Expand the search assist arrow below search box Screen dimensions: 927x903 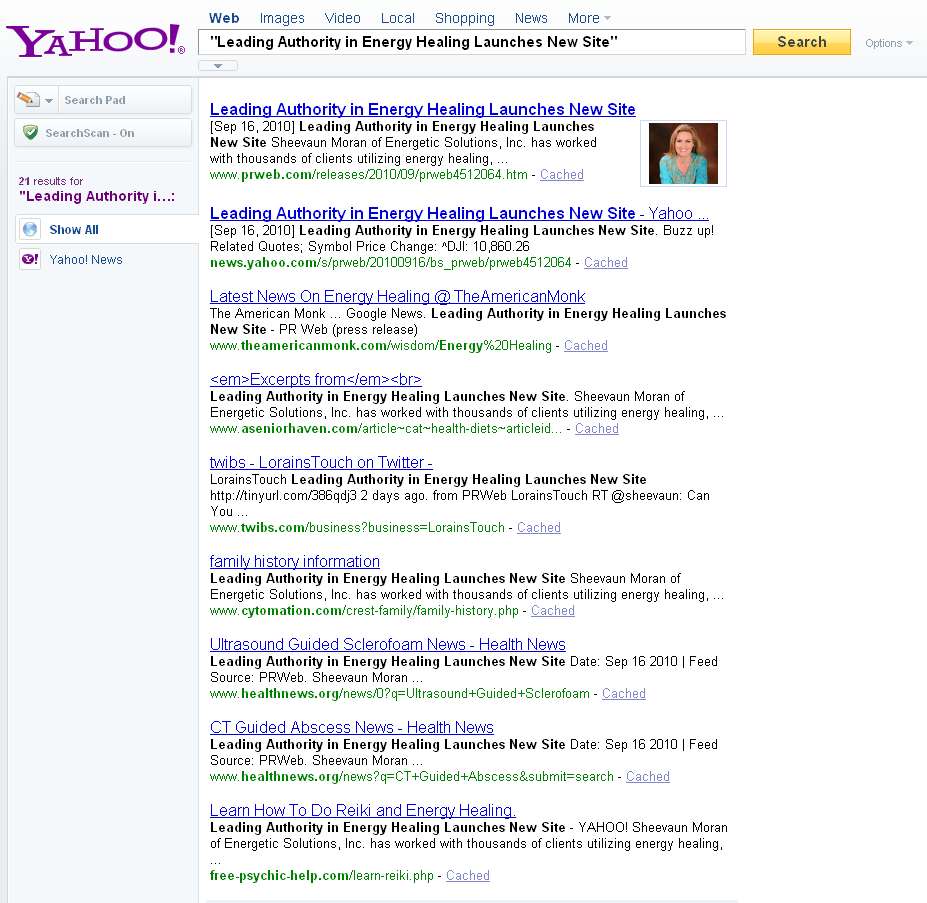pyautogui.click(x=218, y=66)
